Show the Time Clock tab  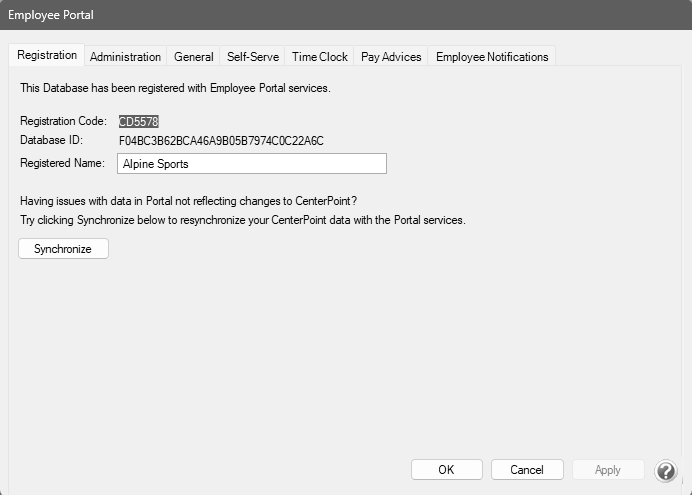319,57
